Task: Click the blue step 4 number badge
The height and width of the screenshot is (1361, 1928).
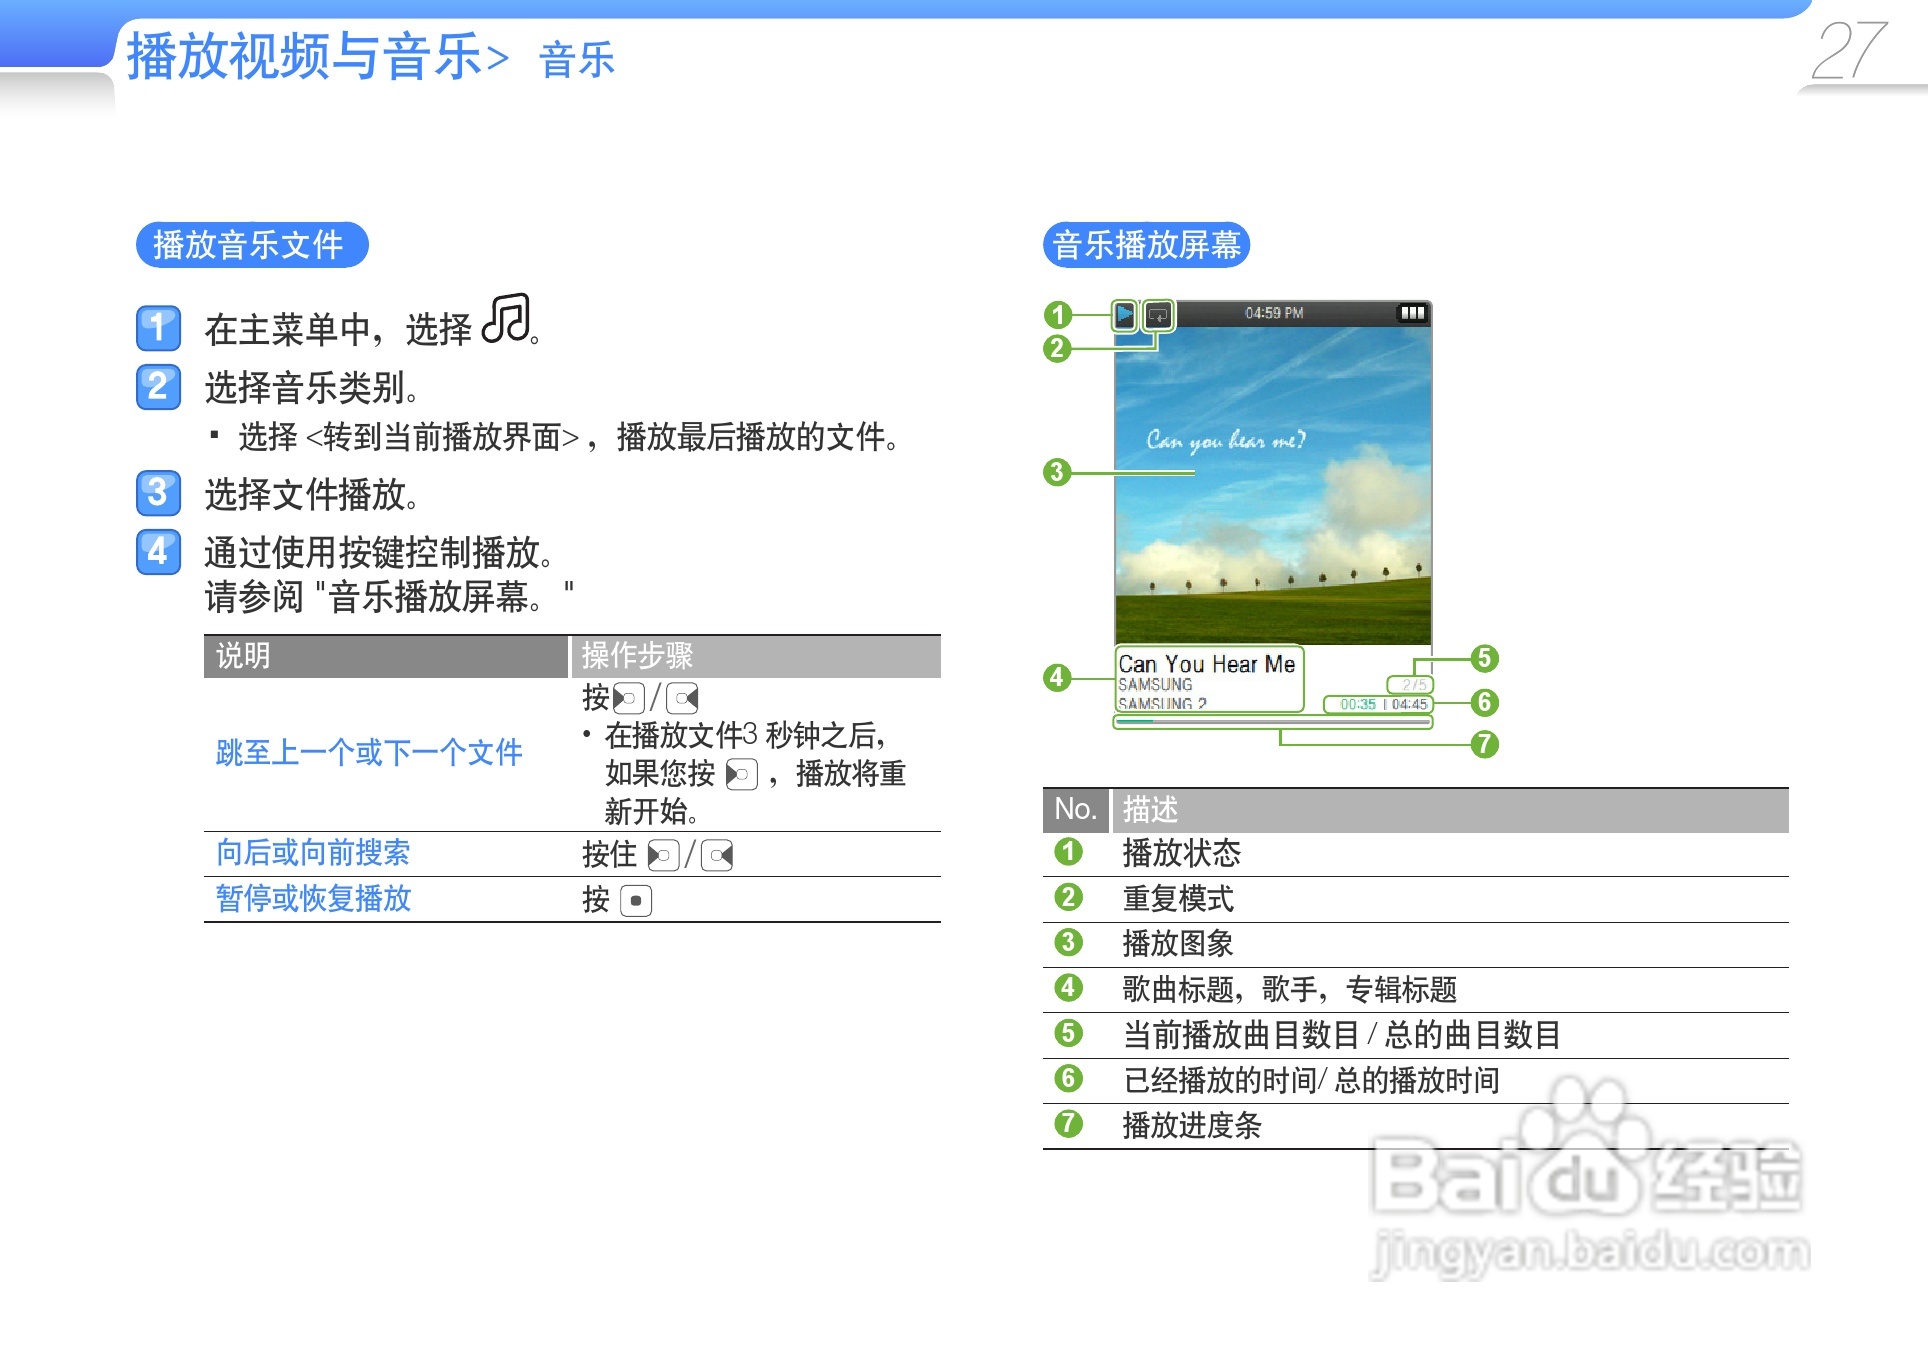Action: [158, 551]
